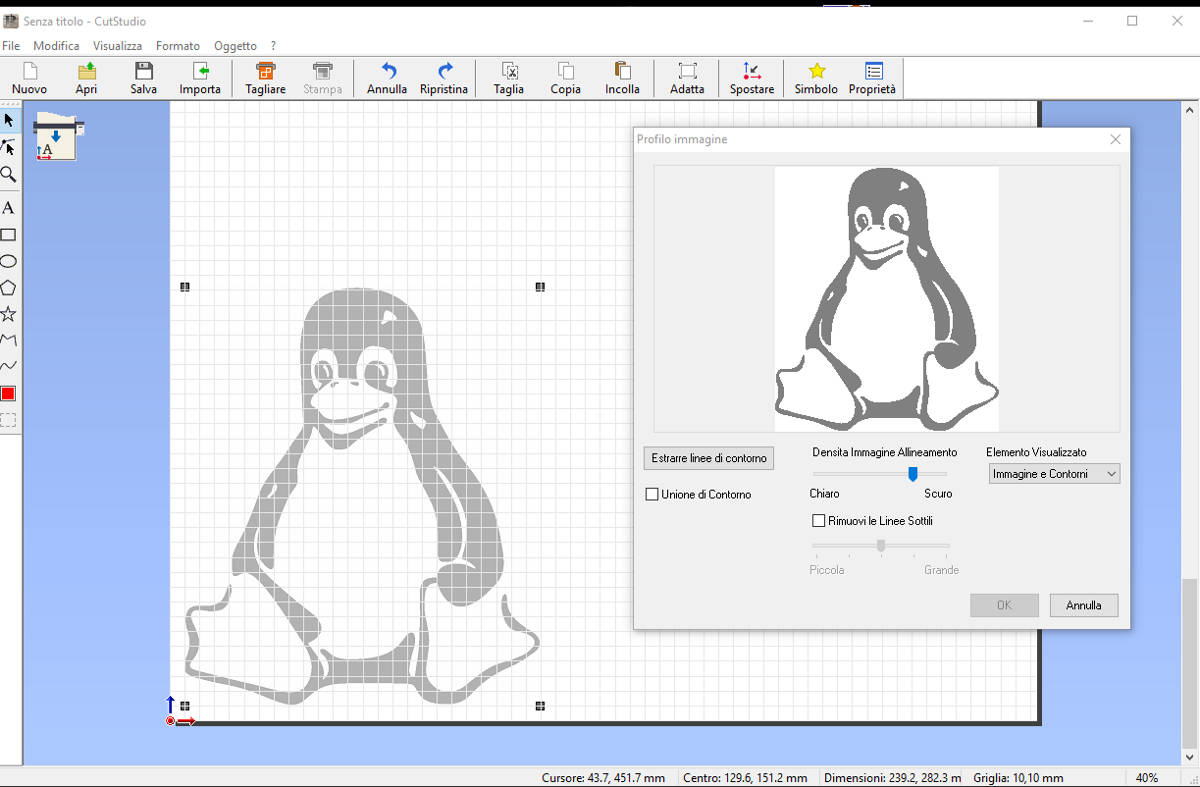The height and width of the screenshot is (787, 1200).
Task: Select the arrow selection tool
Action: [8, 120]
